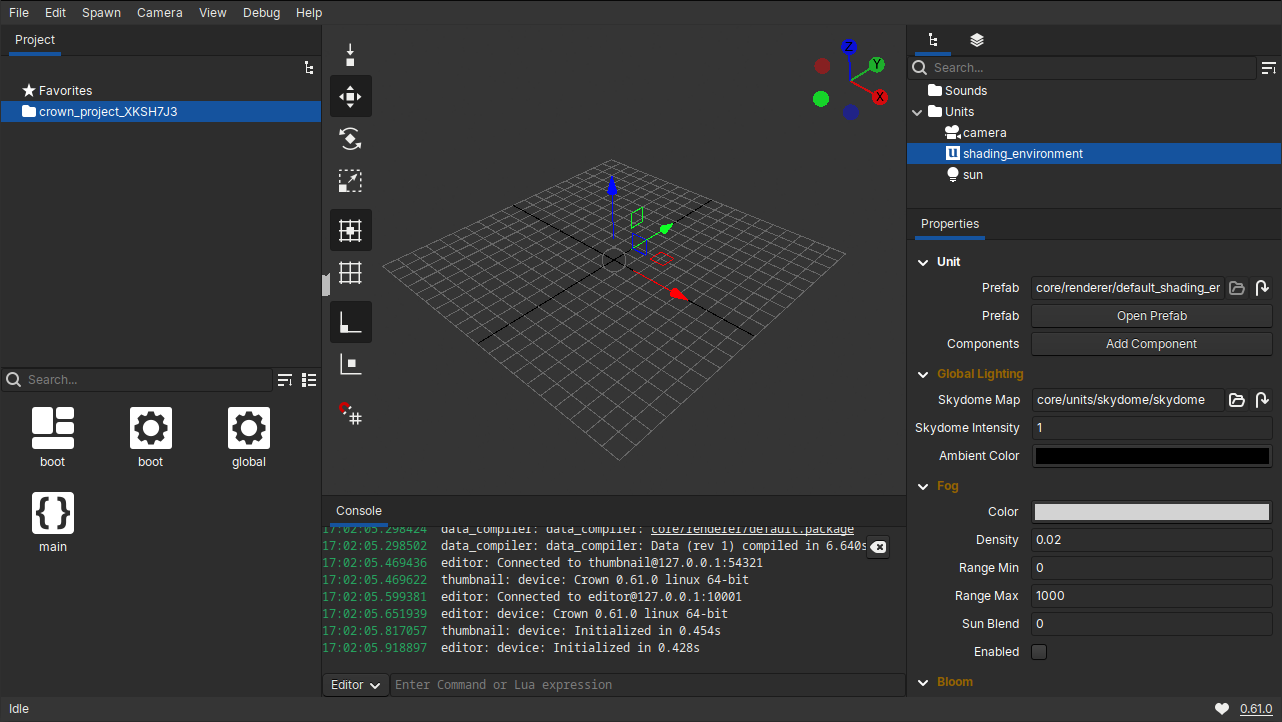Toggle the absolute grid snap button

[x=350, y=272]
